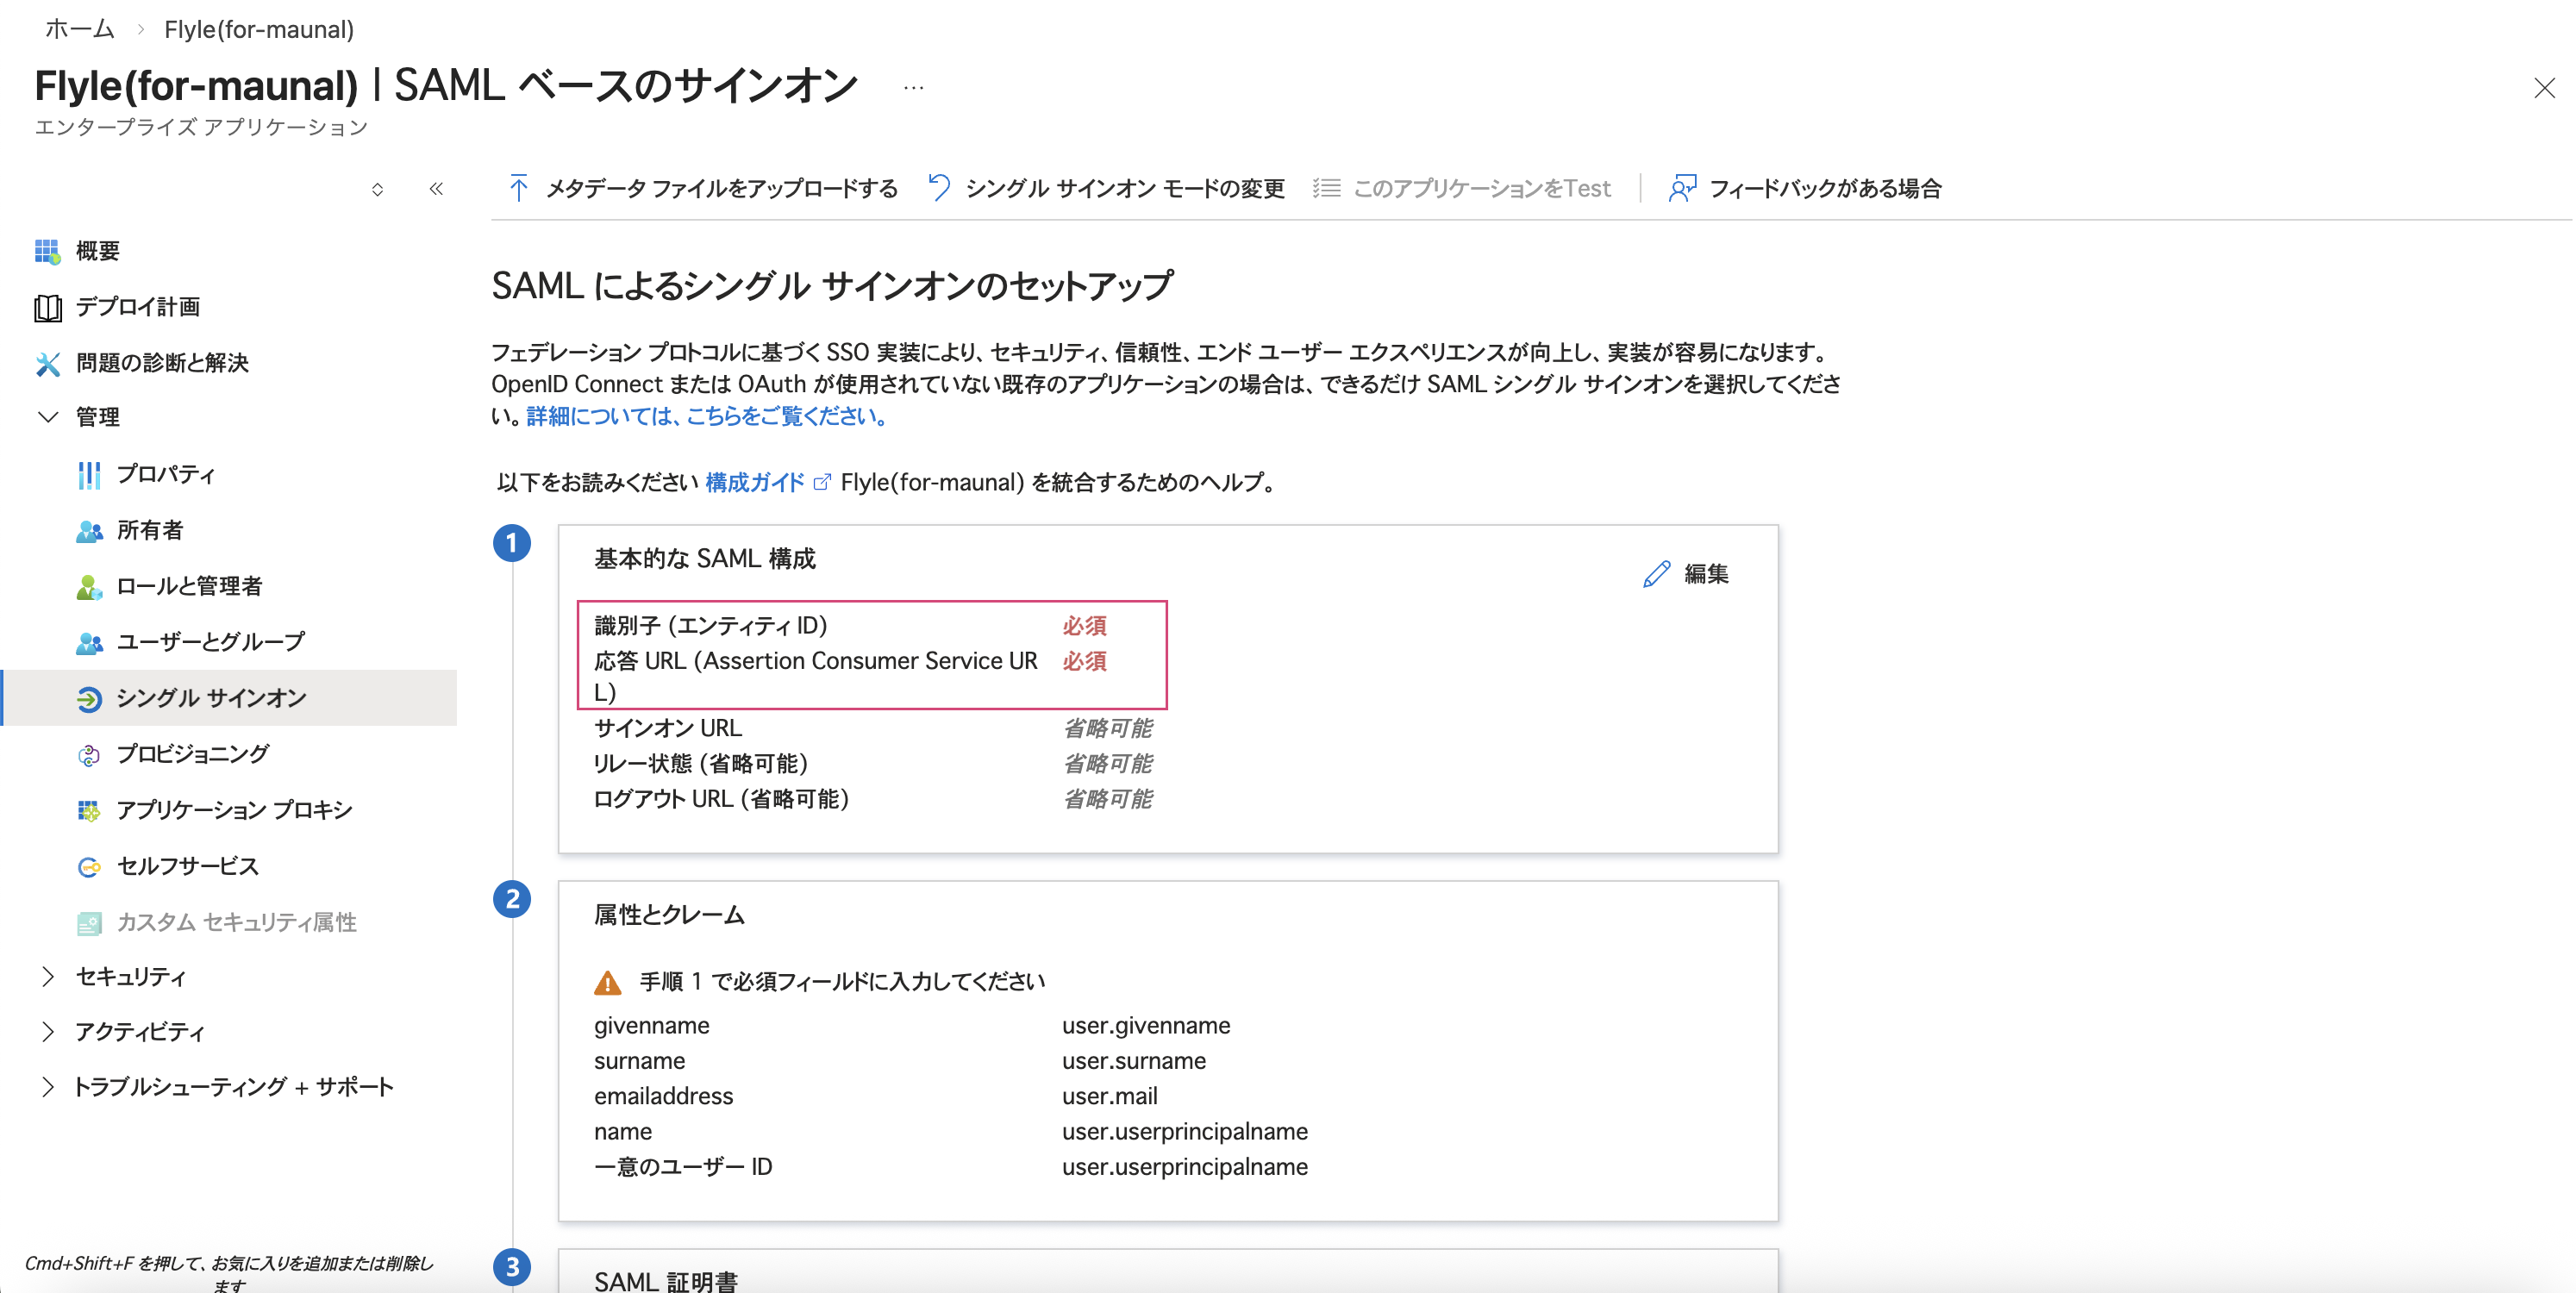2576x1293 pixels.
Task: Expand the セキュリティ section
Action: tap(47, 976)
